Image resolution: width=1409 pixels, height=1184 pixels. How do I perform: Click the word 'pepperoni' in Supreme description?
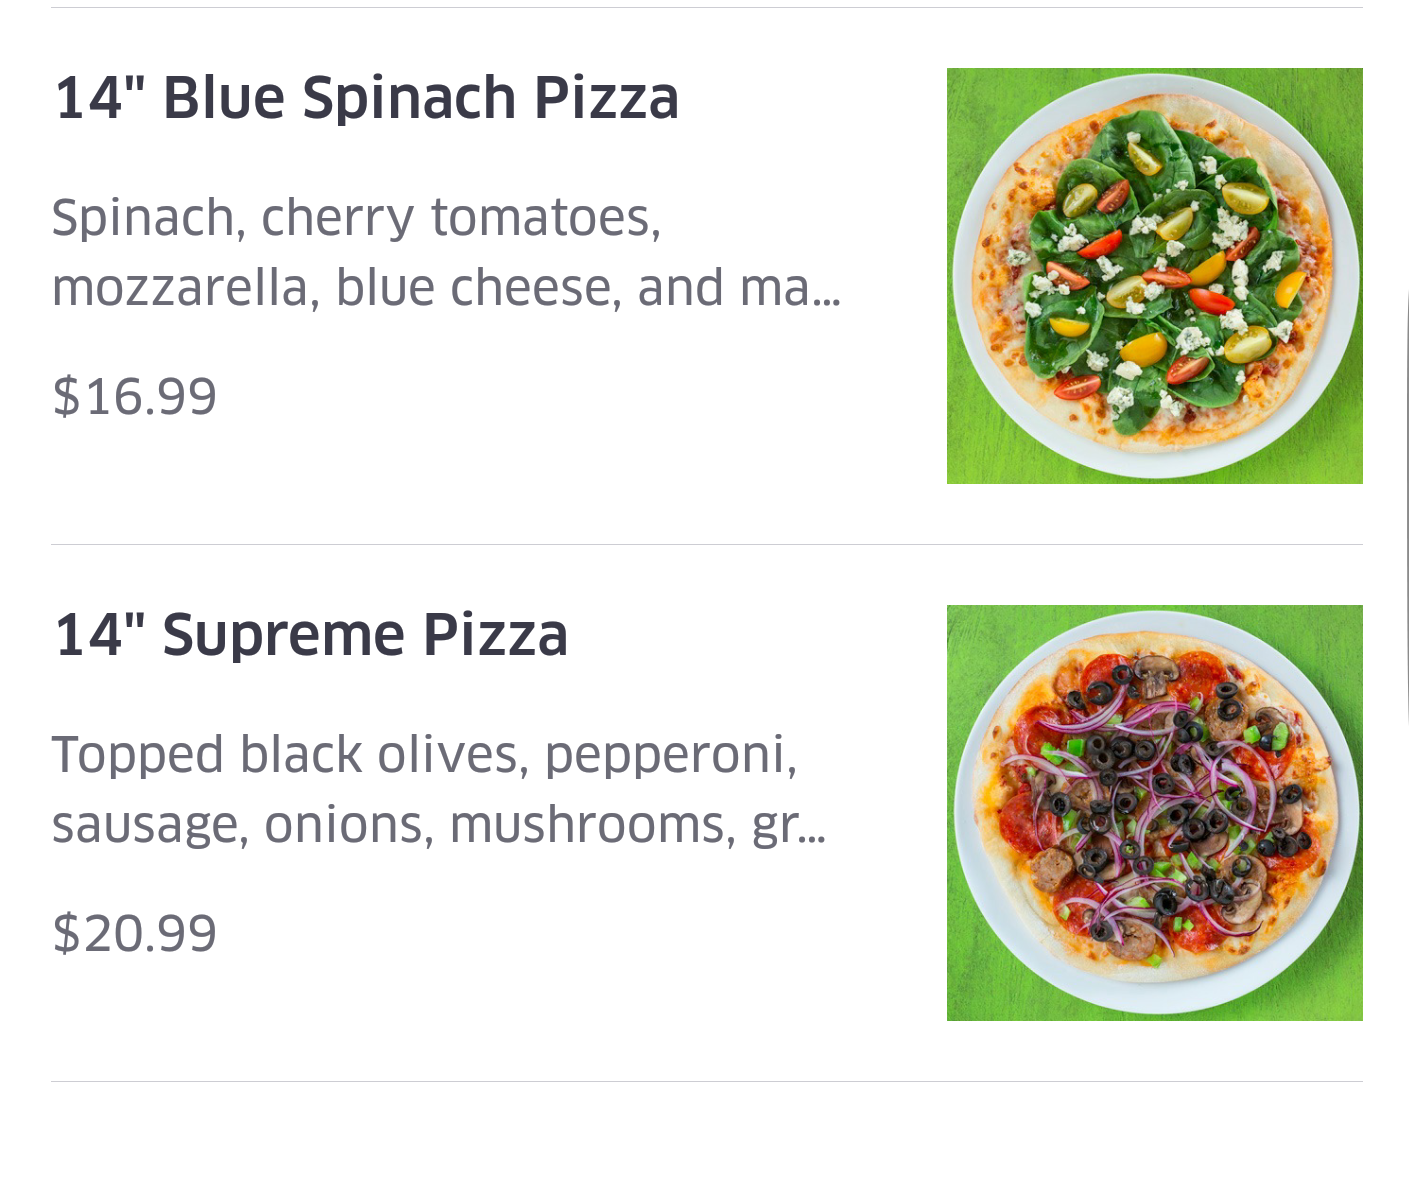[x=670, y=755]
